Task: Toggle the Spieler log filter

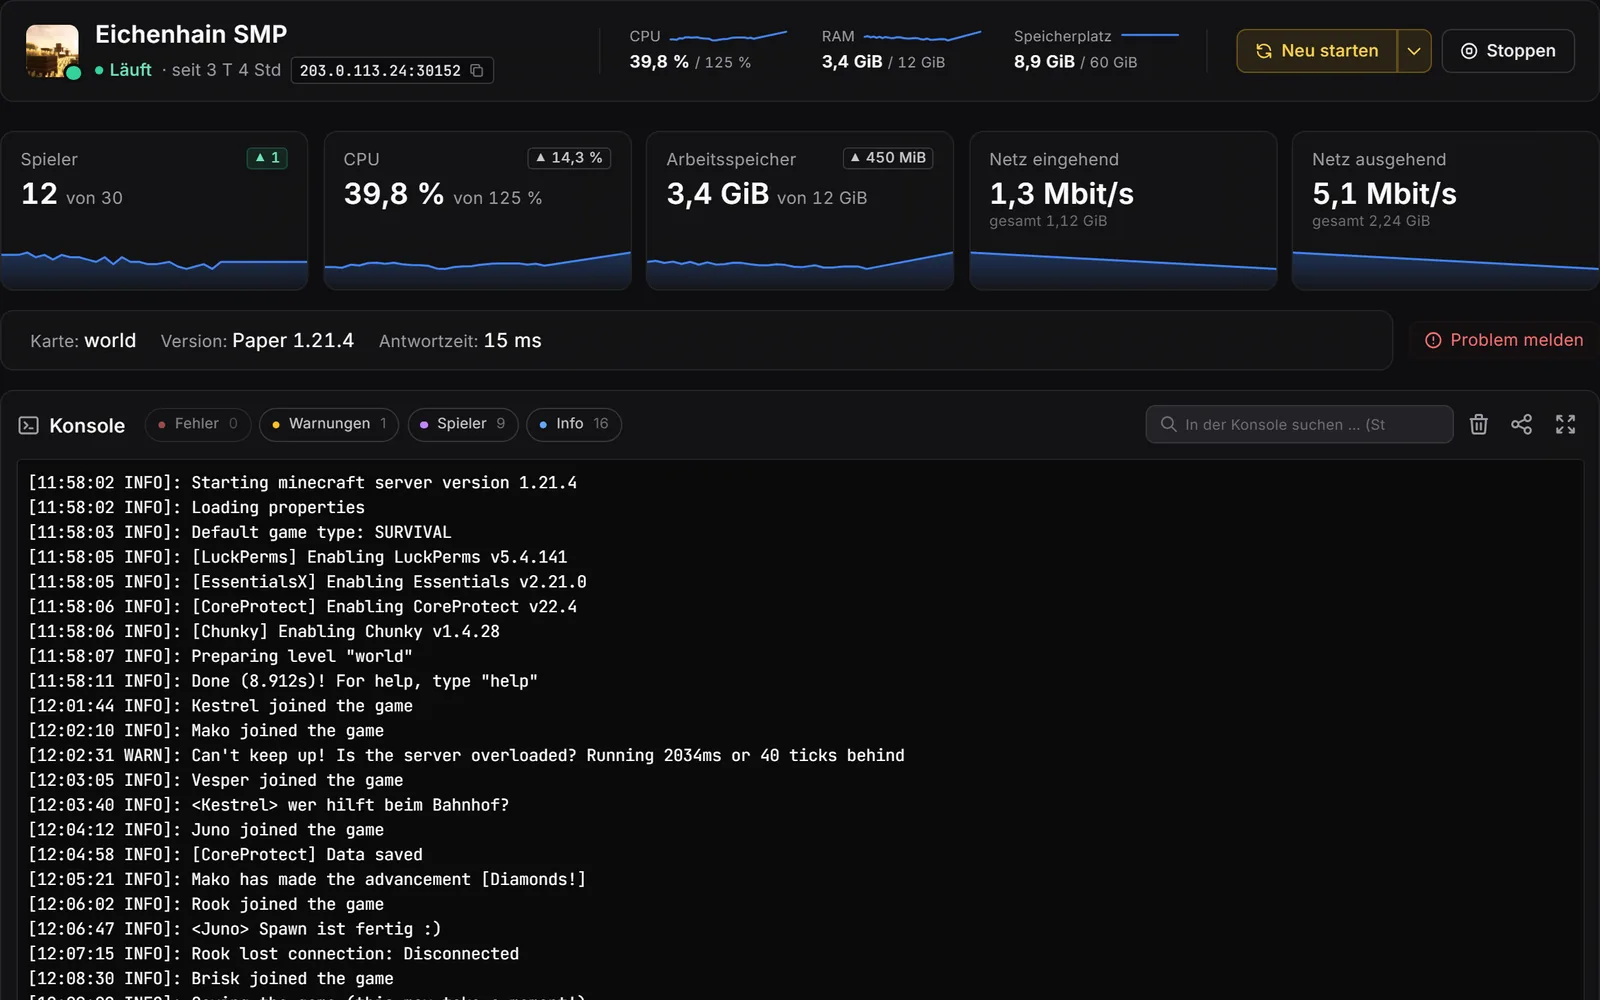Action: coord(463,424)
